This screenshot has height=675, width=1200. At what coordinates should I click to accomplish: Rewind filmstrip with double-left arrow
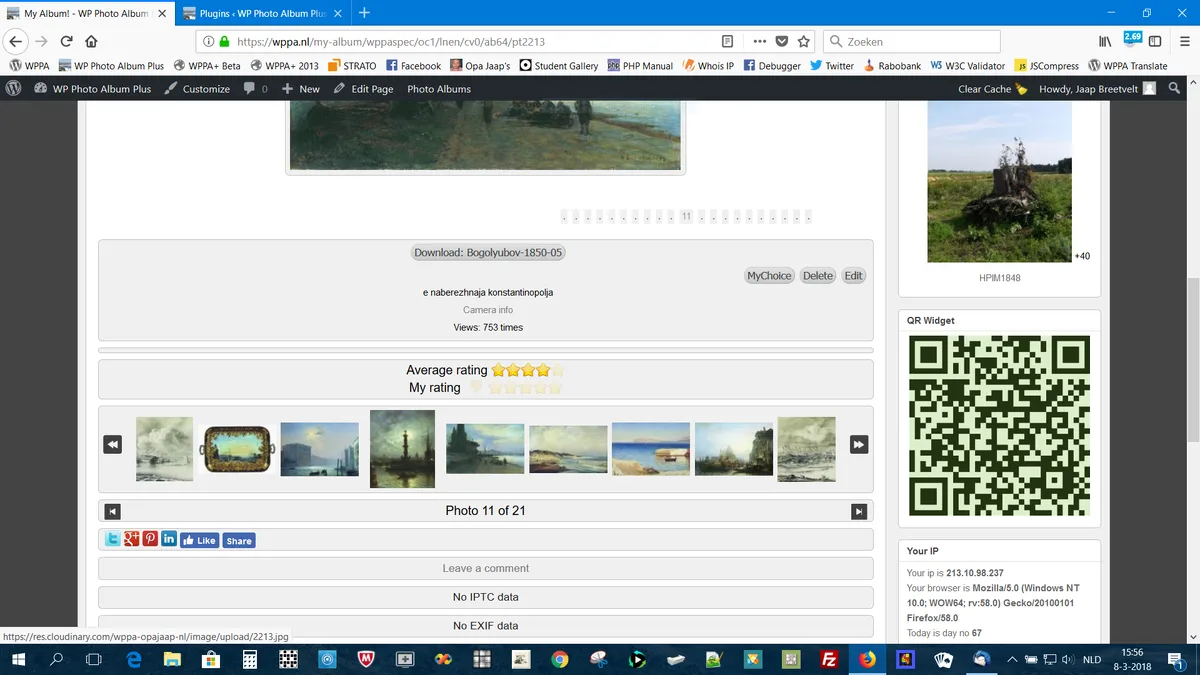click(x=113, y=444)
